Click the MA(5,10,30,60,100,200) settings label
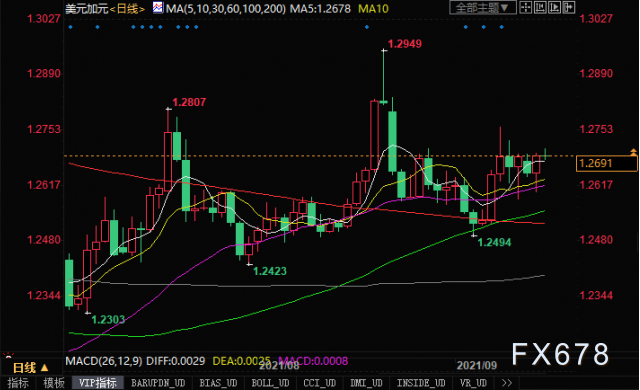The width and height of the screenshot is (640, 390). click(x=226, y=8)
